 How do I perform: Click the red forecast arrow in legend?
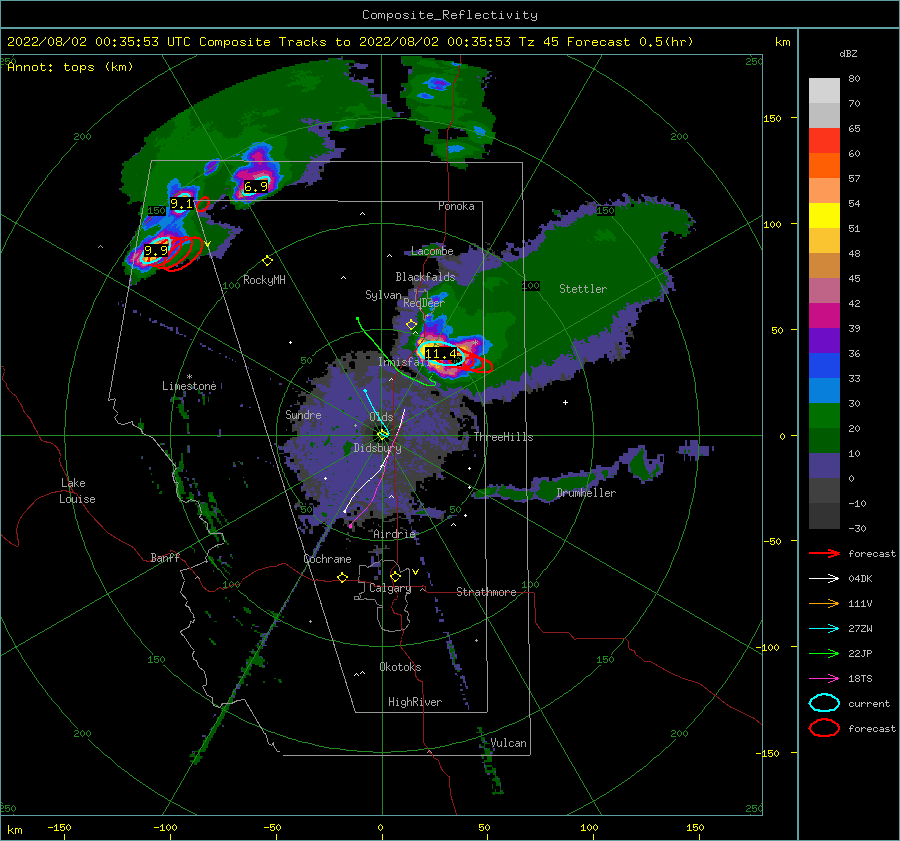coord(824,553)
